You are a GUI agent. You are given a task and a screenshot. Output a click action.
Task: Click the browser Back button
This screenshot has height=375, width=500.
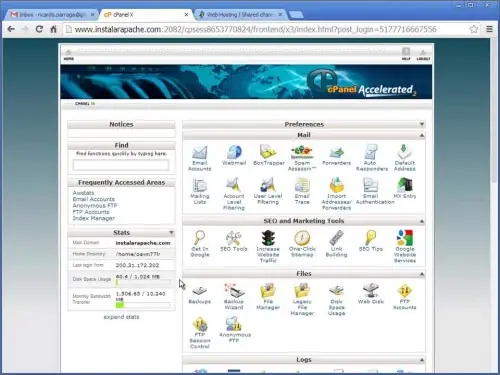[x=11, y=29]
